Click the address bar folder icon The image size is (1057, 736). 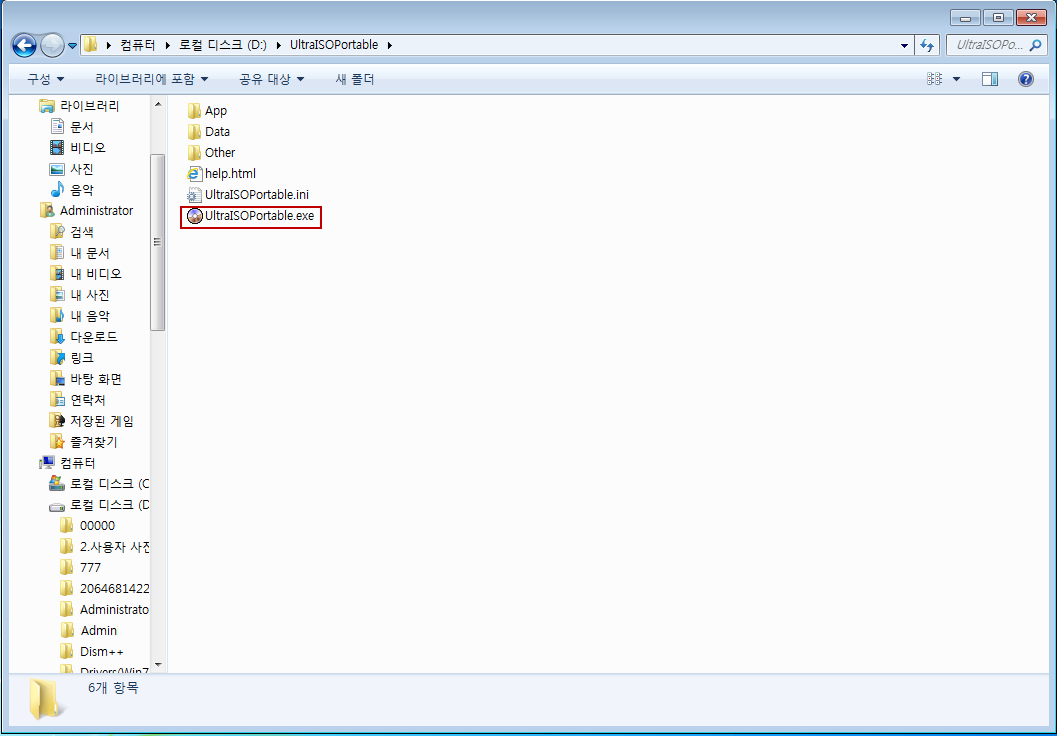click(90, 45)
